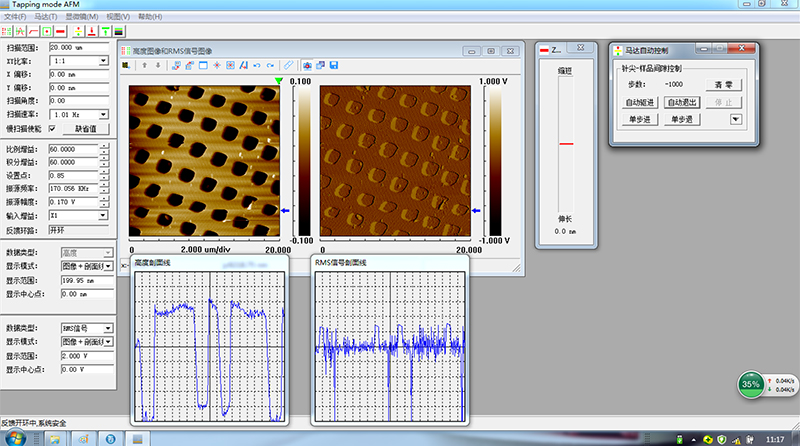Click the grey up arrow in image toolbar
The image size is (800, 446).
[144, 65]
